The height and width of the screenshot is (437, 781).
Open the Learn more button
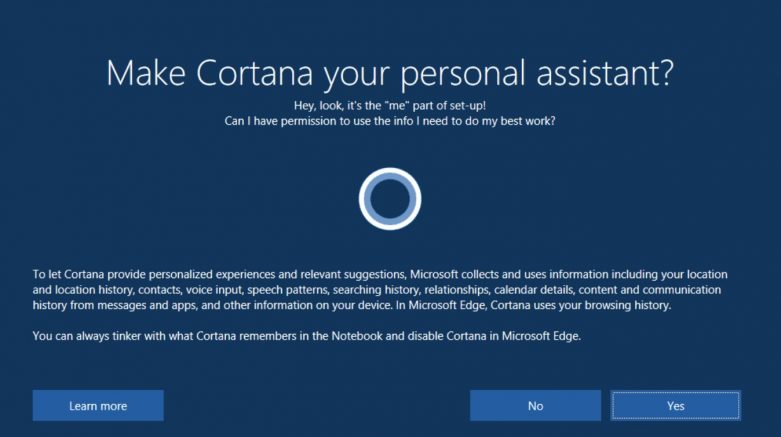[98, 406]
